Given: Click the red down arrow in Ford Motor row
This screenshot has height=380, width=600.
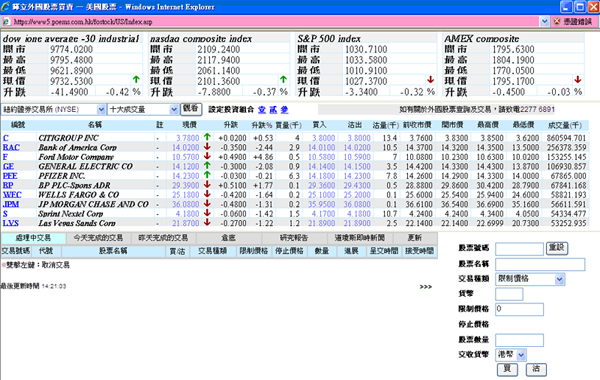Looking at the screenshot, I should (x=207, y=156).
